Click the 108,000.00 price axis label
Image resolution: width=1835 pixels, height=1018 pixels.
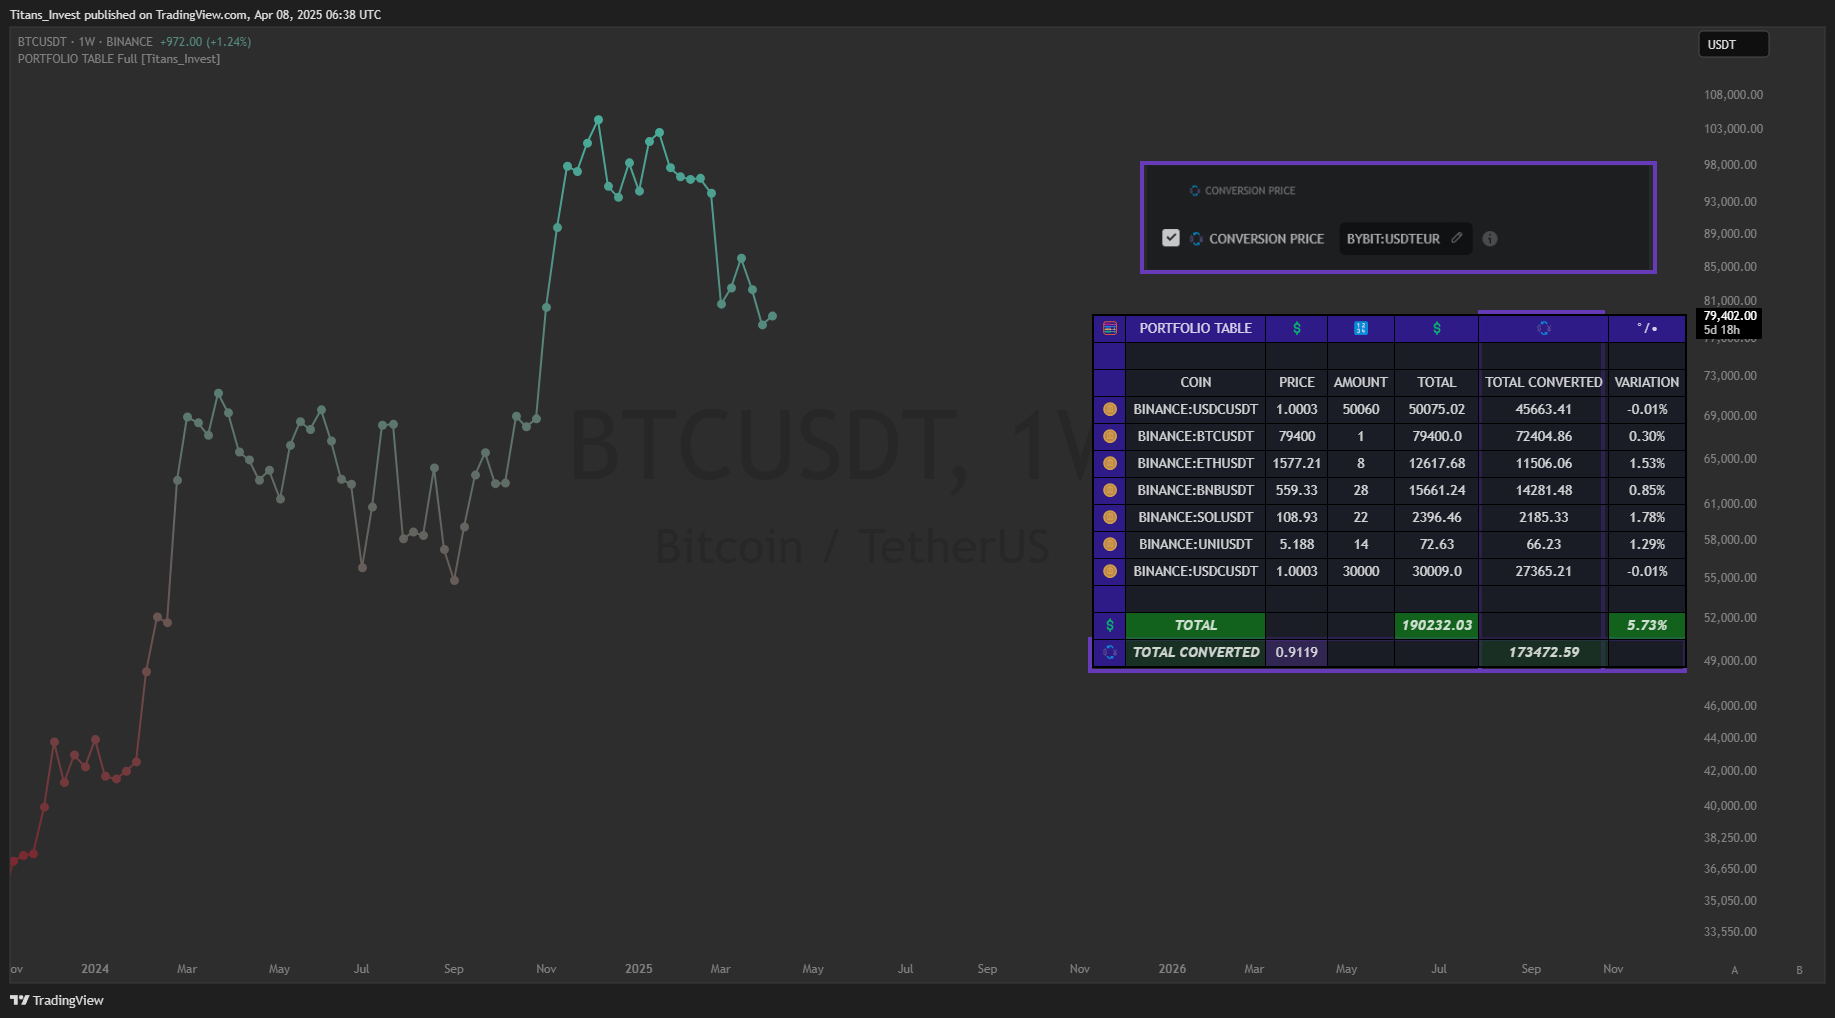point(1733,95)
